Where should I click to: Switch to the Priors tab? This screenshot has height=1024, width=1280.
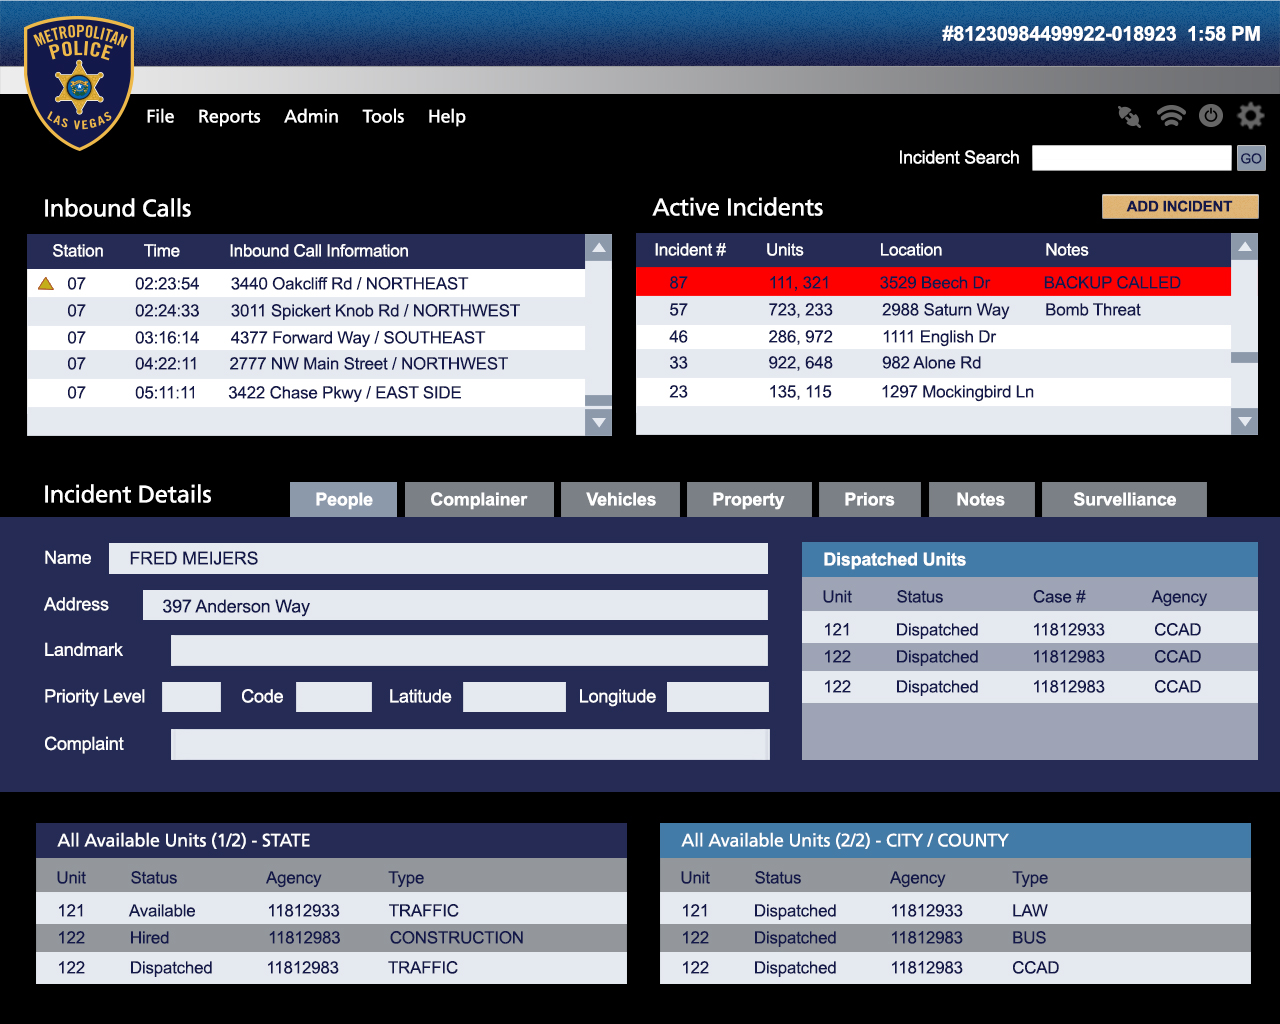coord(868,500)
